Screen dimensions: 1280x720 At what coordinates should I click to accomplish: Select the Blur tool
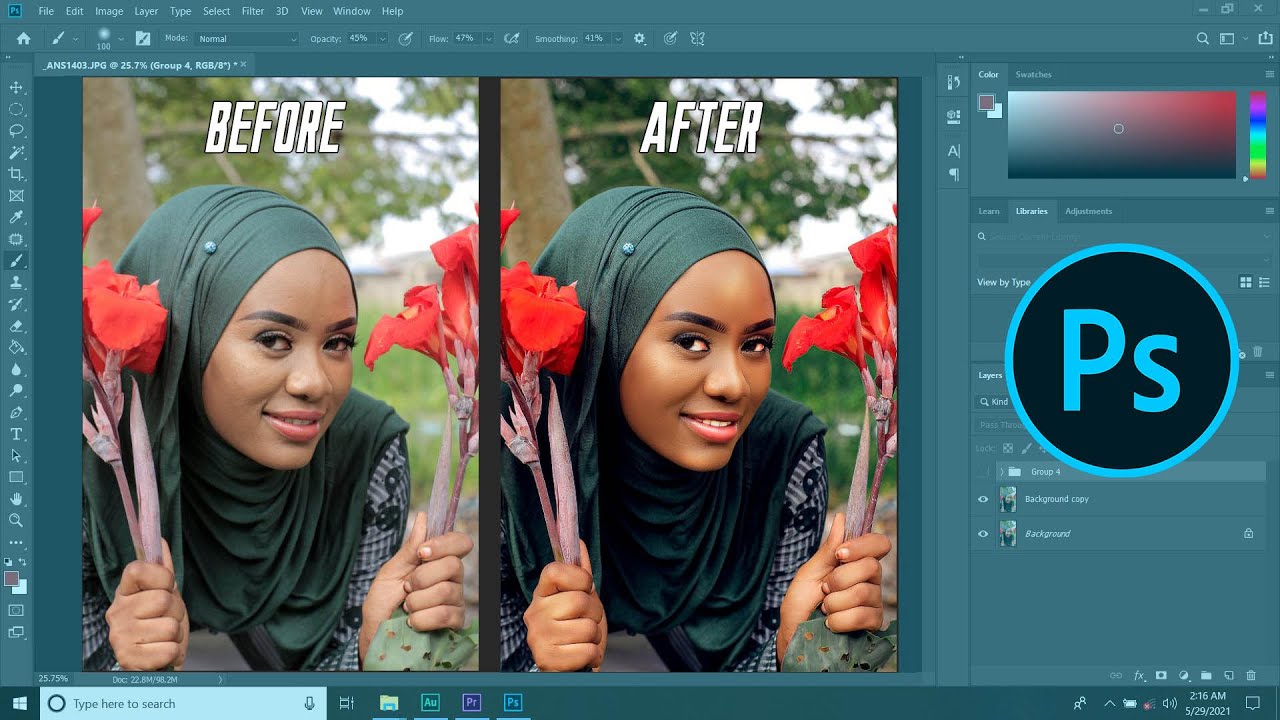coord(16,369)
